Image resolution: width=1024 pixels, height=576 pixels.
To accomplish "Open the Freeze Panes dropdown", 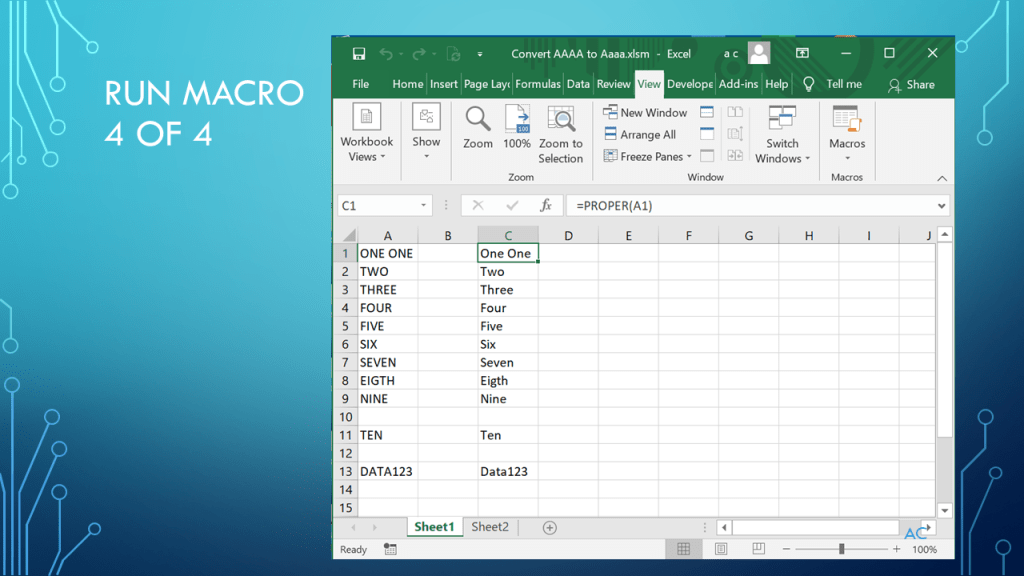I will tap(648, 156).
